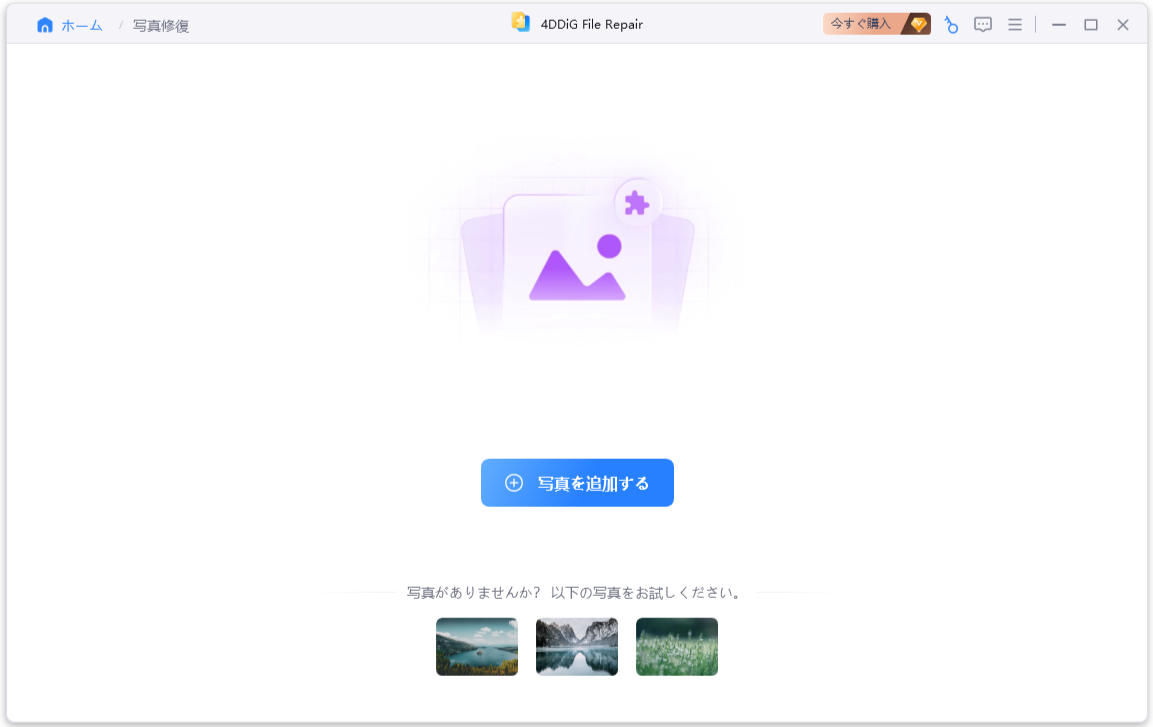1153x727 pixels.
Task: Select the home icon in the breadcrumb bar
Action: point(44,24)
